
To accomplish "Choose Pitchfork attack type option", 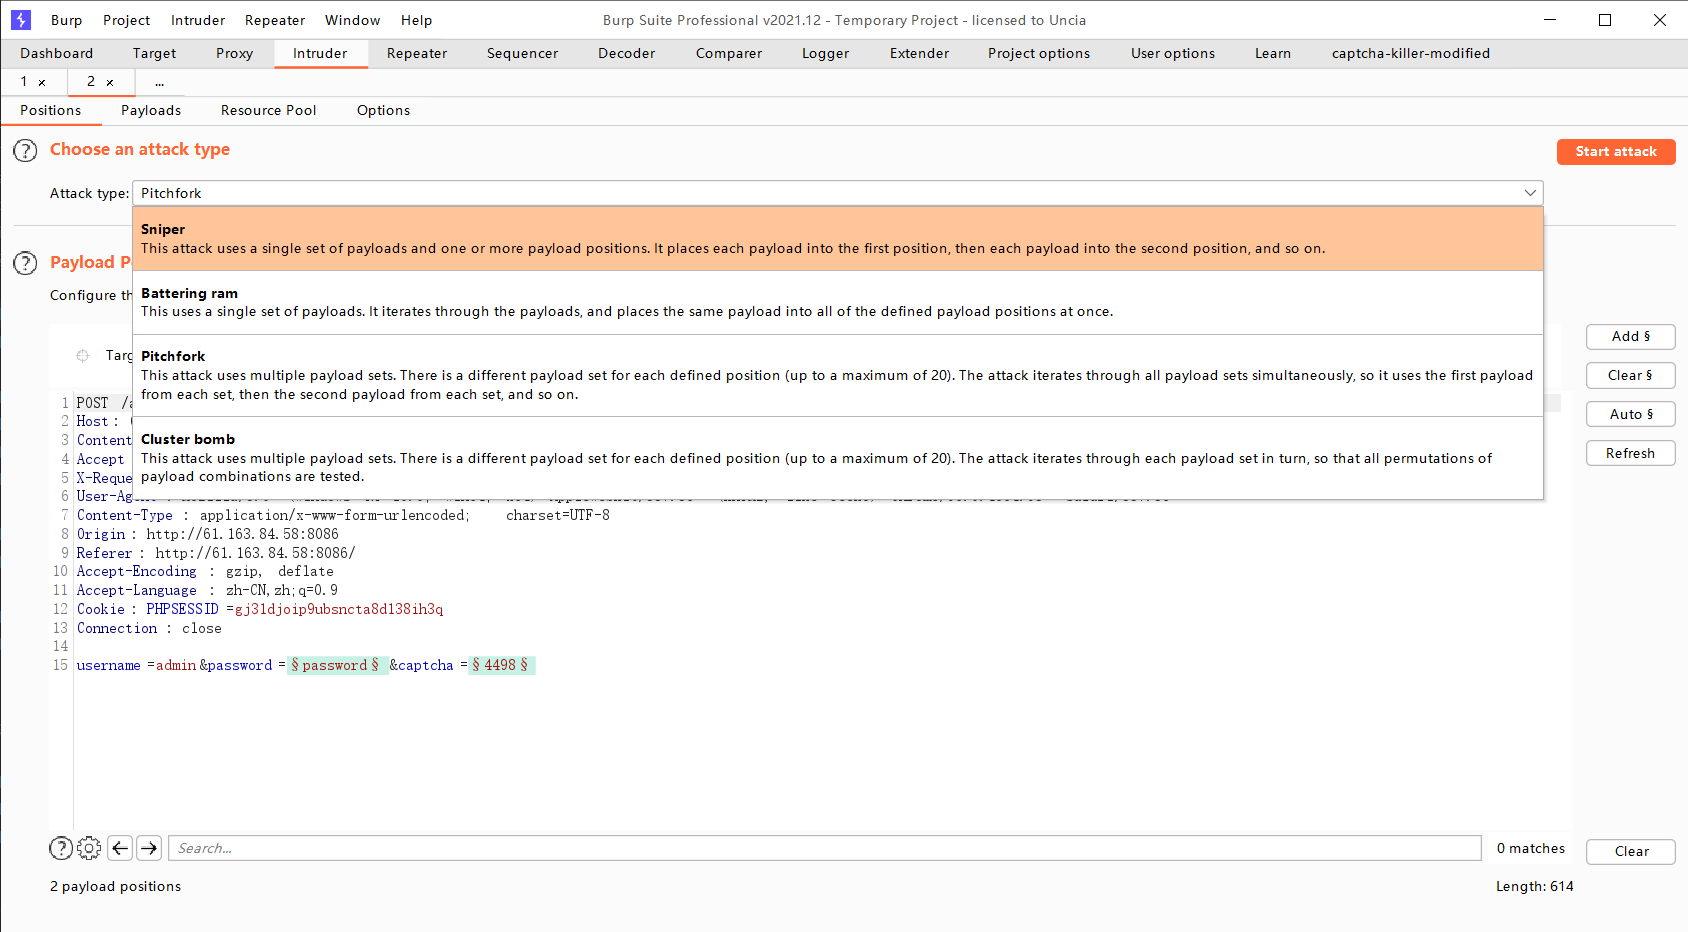I will pyautogui.click(x=838, y=375).
